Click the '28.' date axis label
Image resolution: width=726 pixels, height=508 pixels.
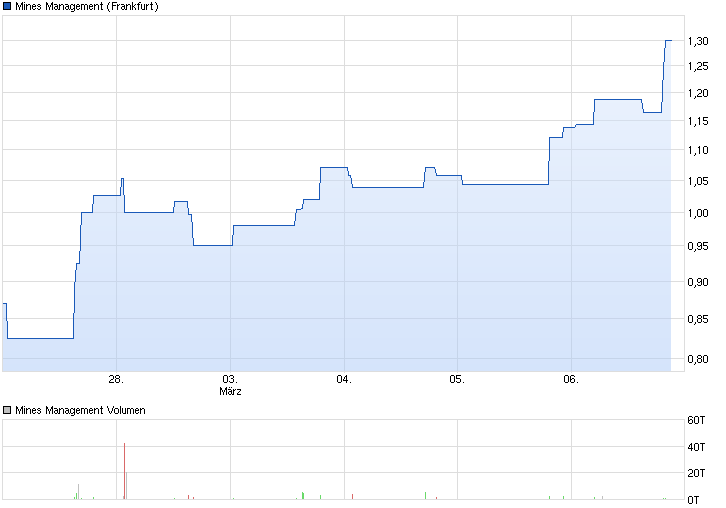pos(116,379)
